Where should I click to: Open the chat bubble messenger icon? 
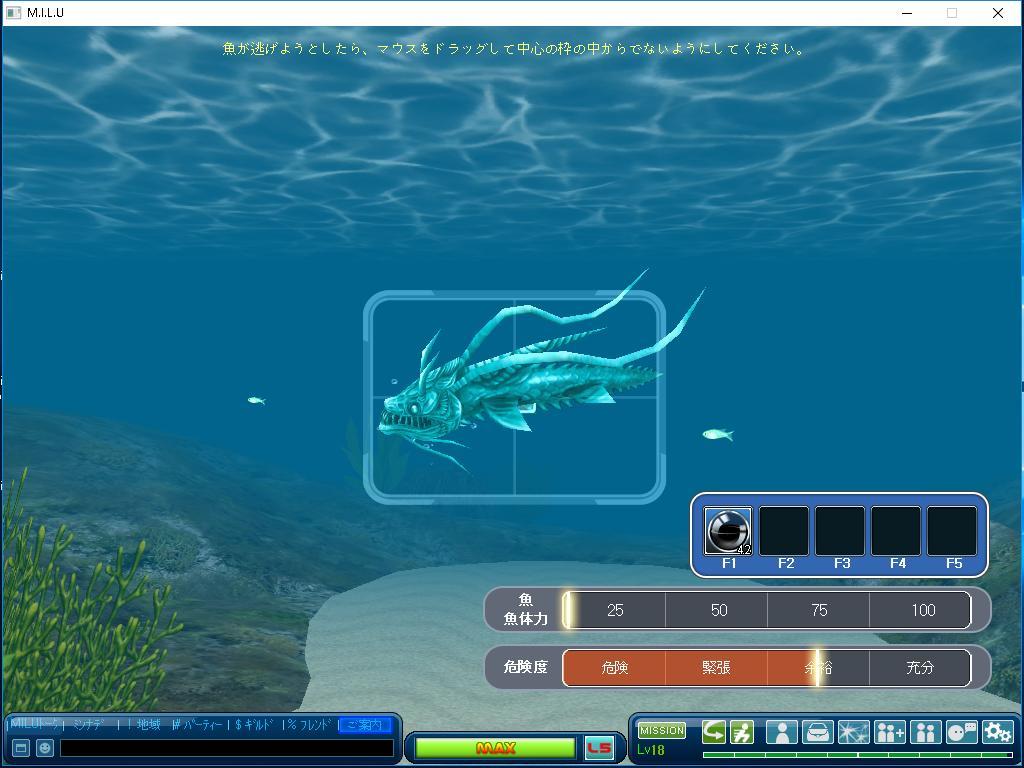point(961,732)
